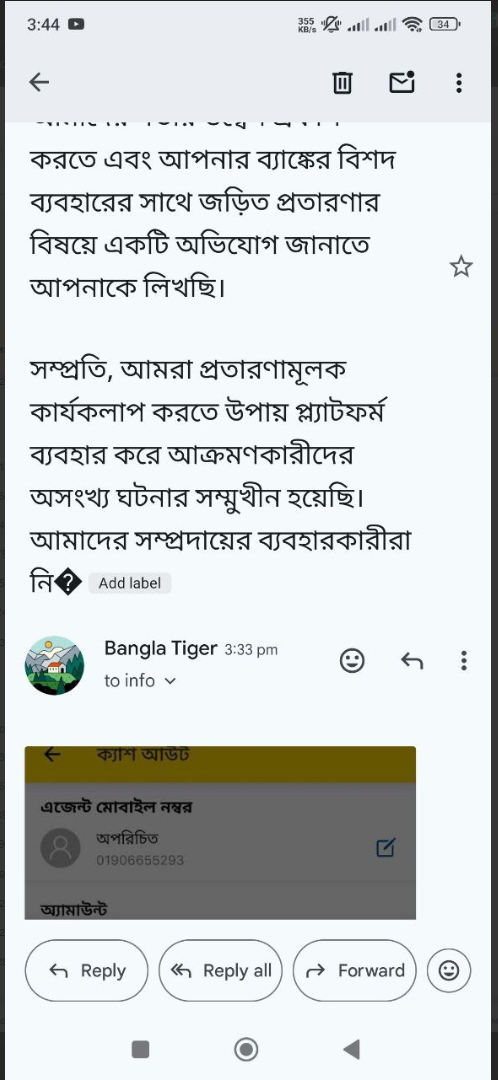Forward this email message
The width and height of the screenshot is (498, 1080).
[355, 970]
